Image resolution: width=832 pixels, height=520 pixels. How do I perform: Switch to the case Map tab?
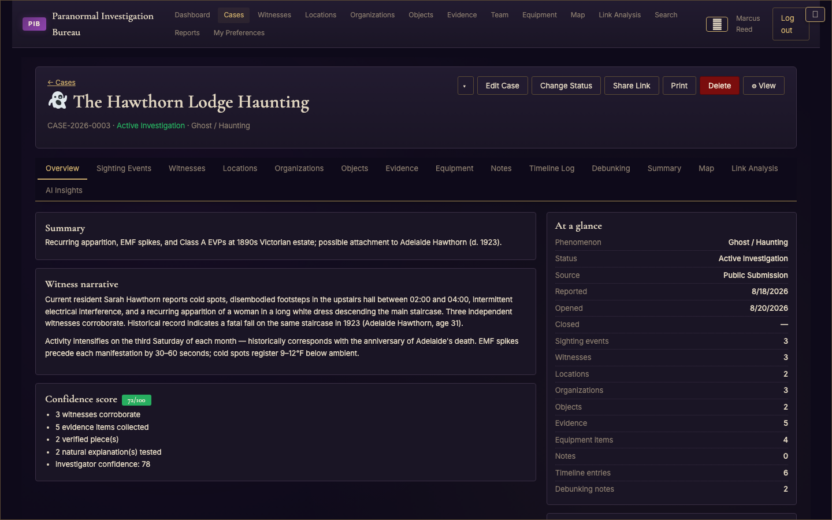point(706,168)
